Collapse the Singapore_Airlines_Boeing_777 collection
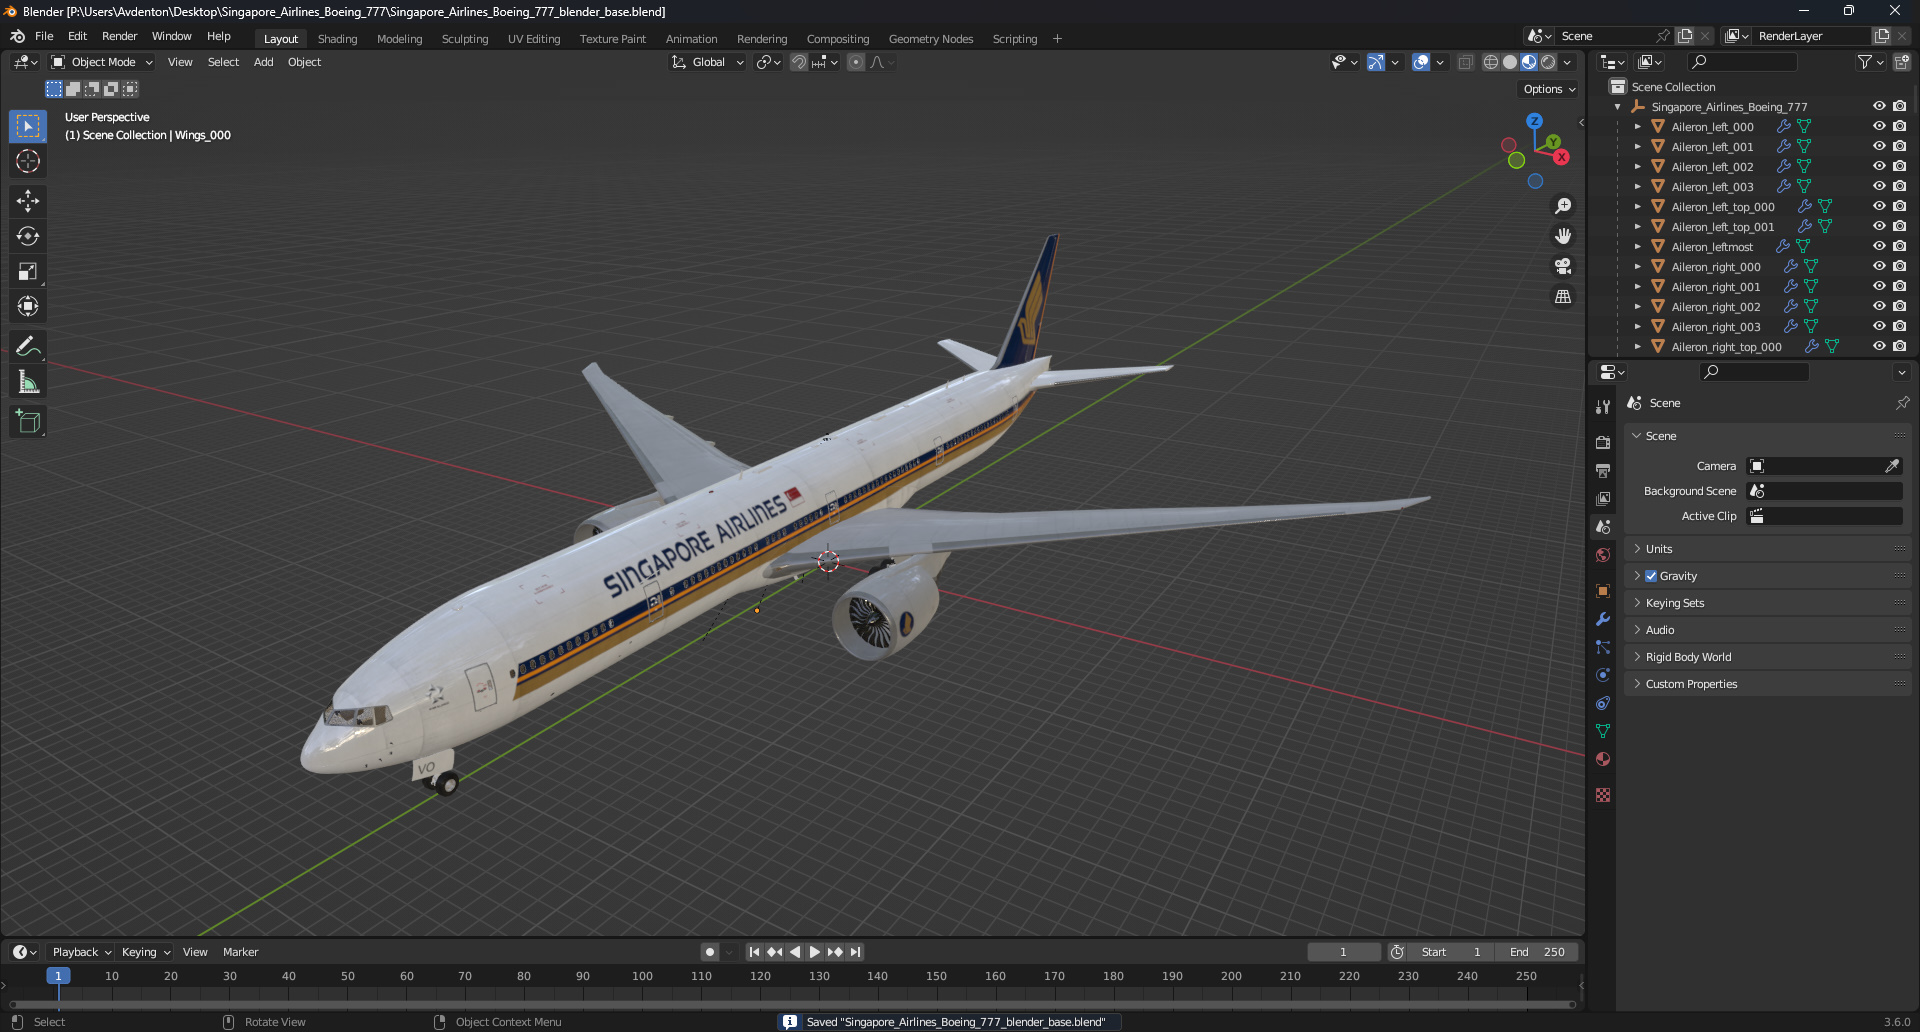The width and height of the screenshot is (1920, 1032). point(1617,107)
